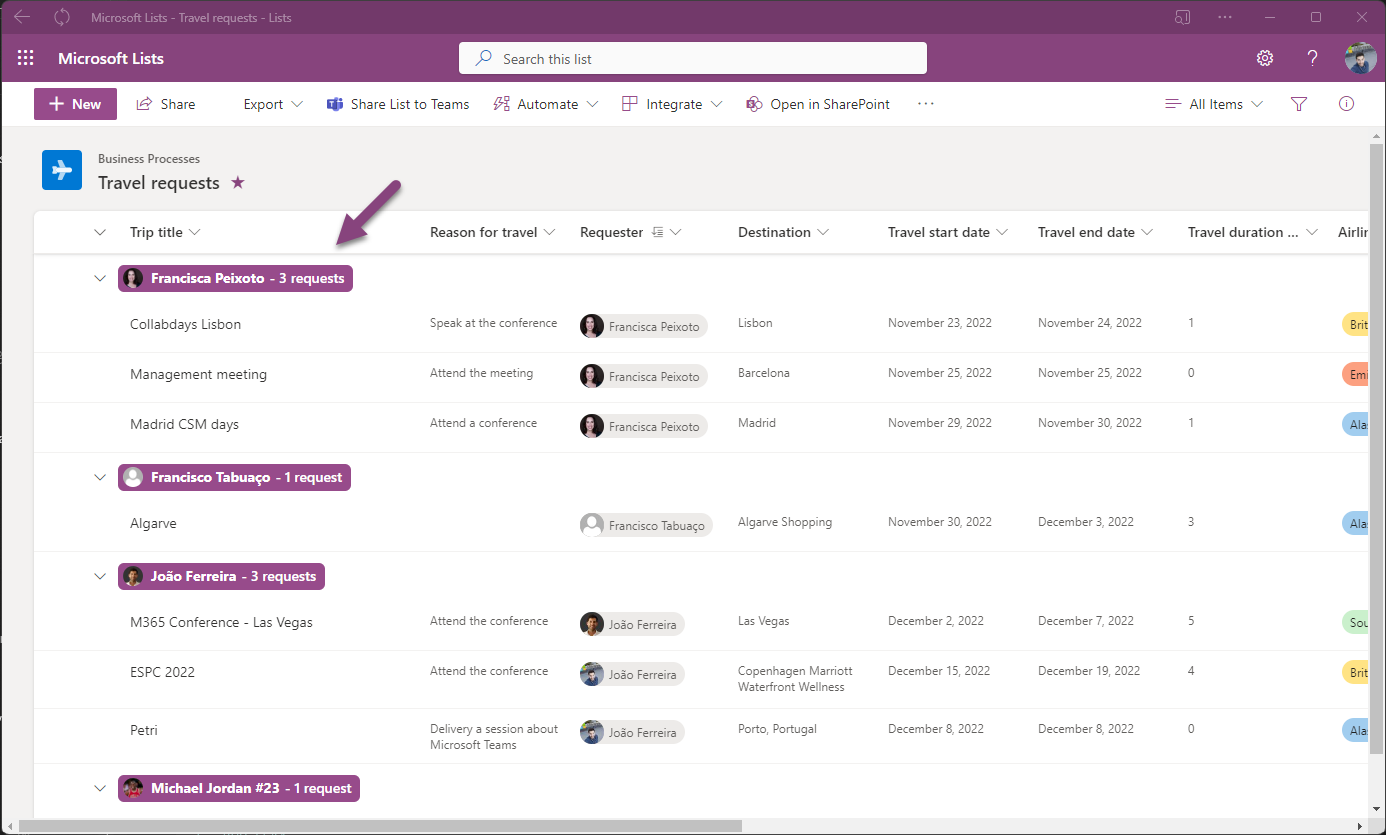This screenshot has width=1386, height=835.
Task: Open the Automate menu
Action: click(546, 104)
